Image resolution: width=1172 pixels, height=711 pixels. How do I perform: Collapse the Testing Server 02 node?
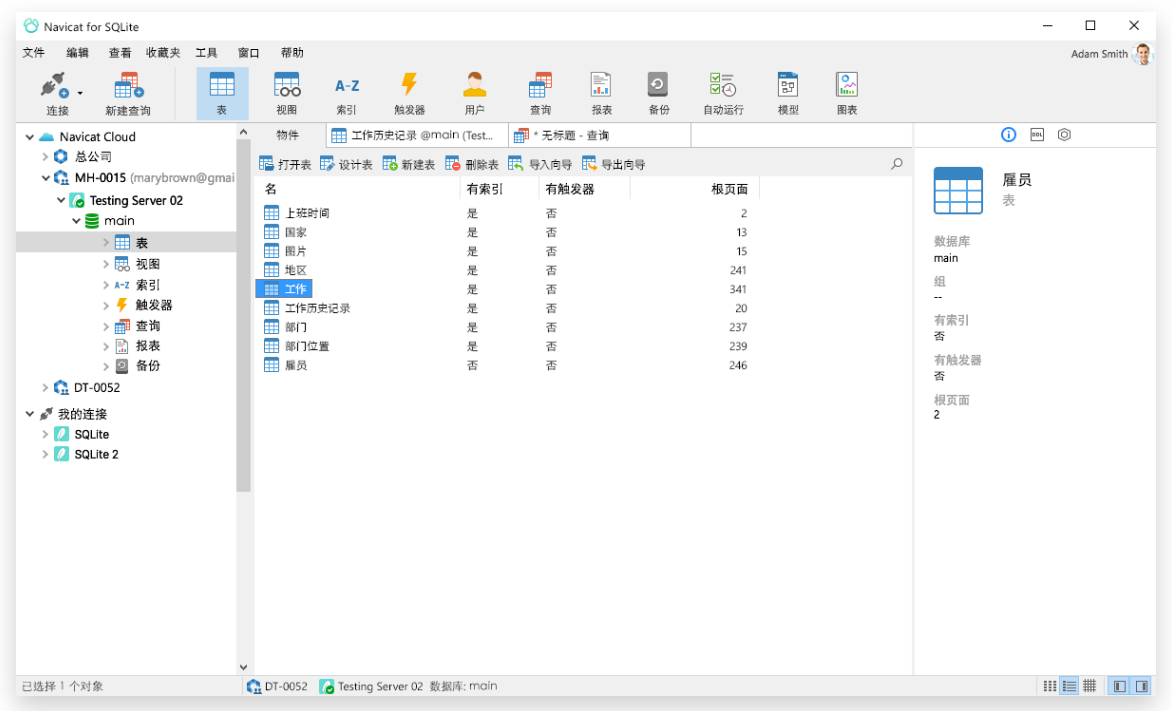coord(61,200)
